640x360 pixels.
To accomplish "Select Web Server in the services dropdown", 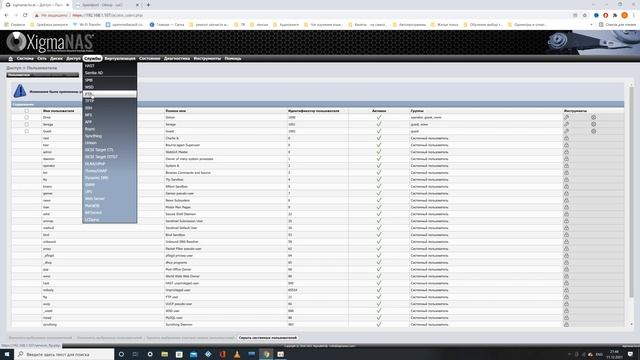I will click(x=109, y=198).
